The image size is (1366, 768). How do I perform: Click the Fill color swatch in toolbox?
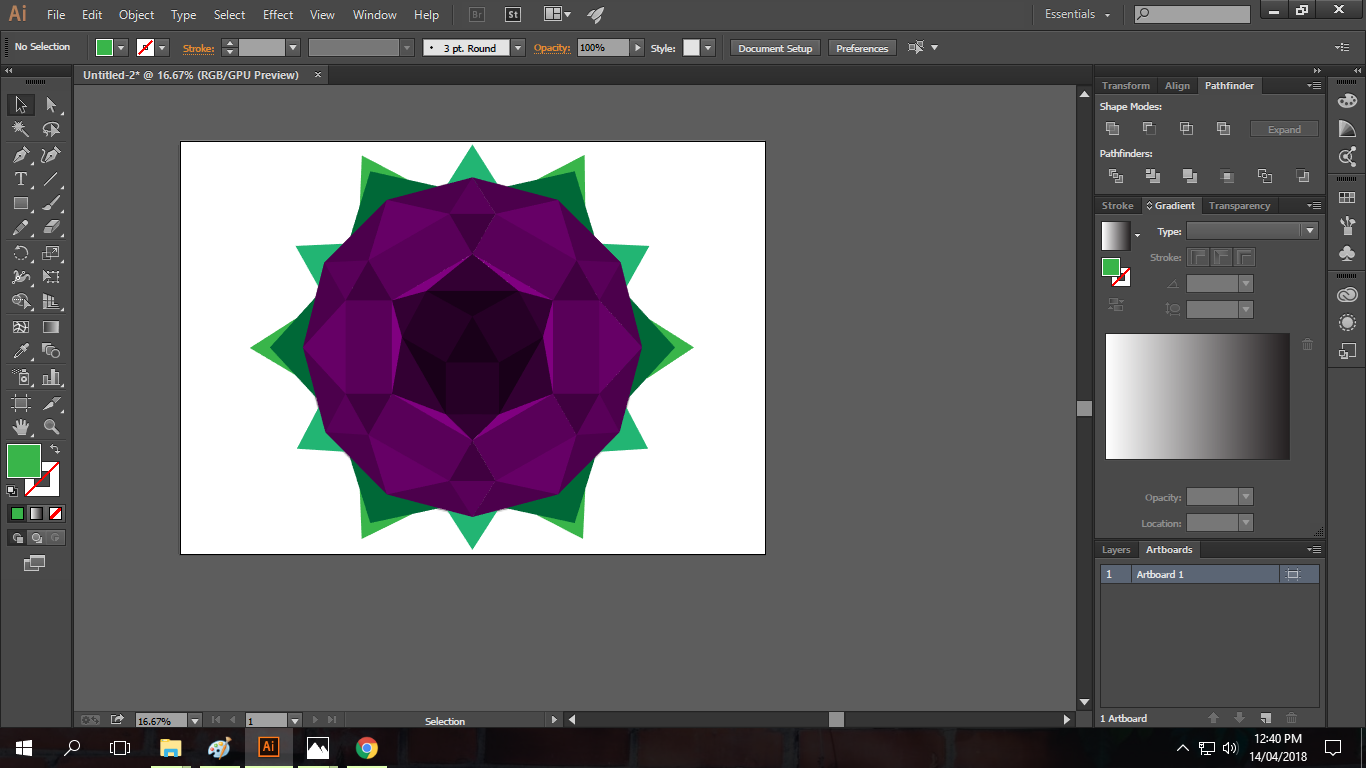pos(24,461)
